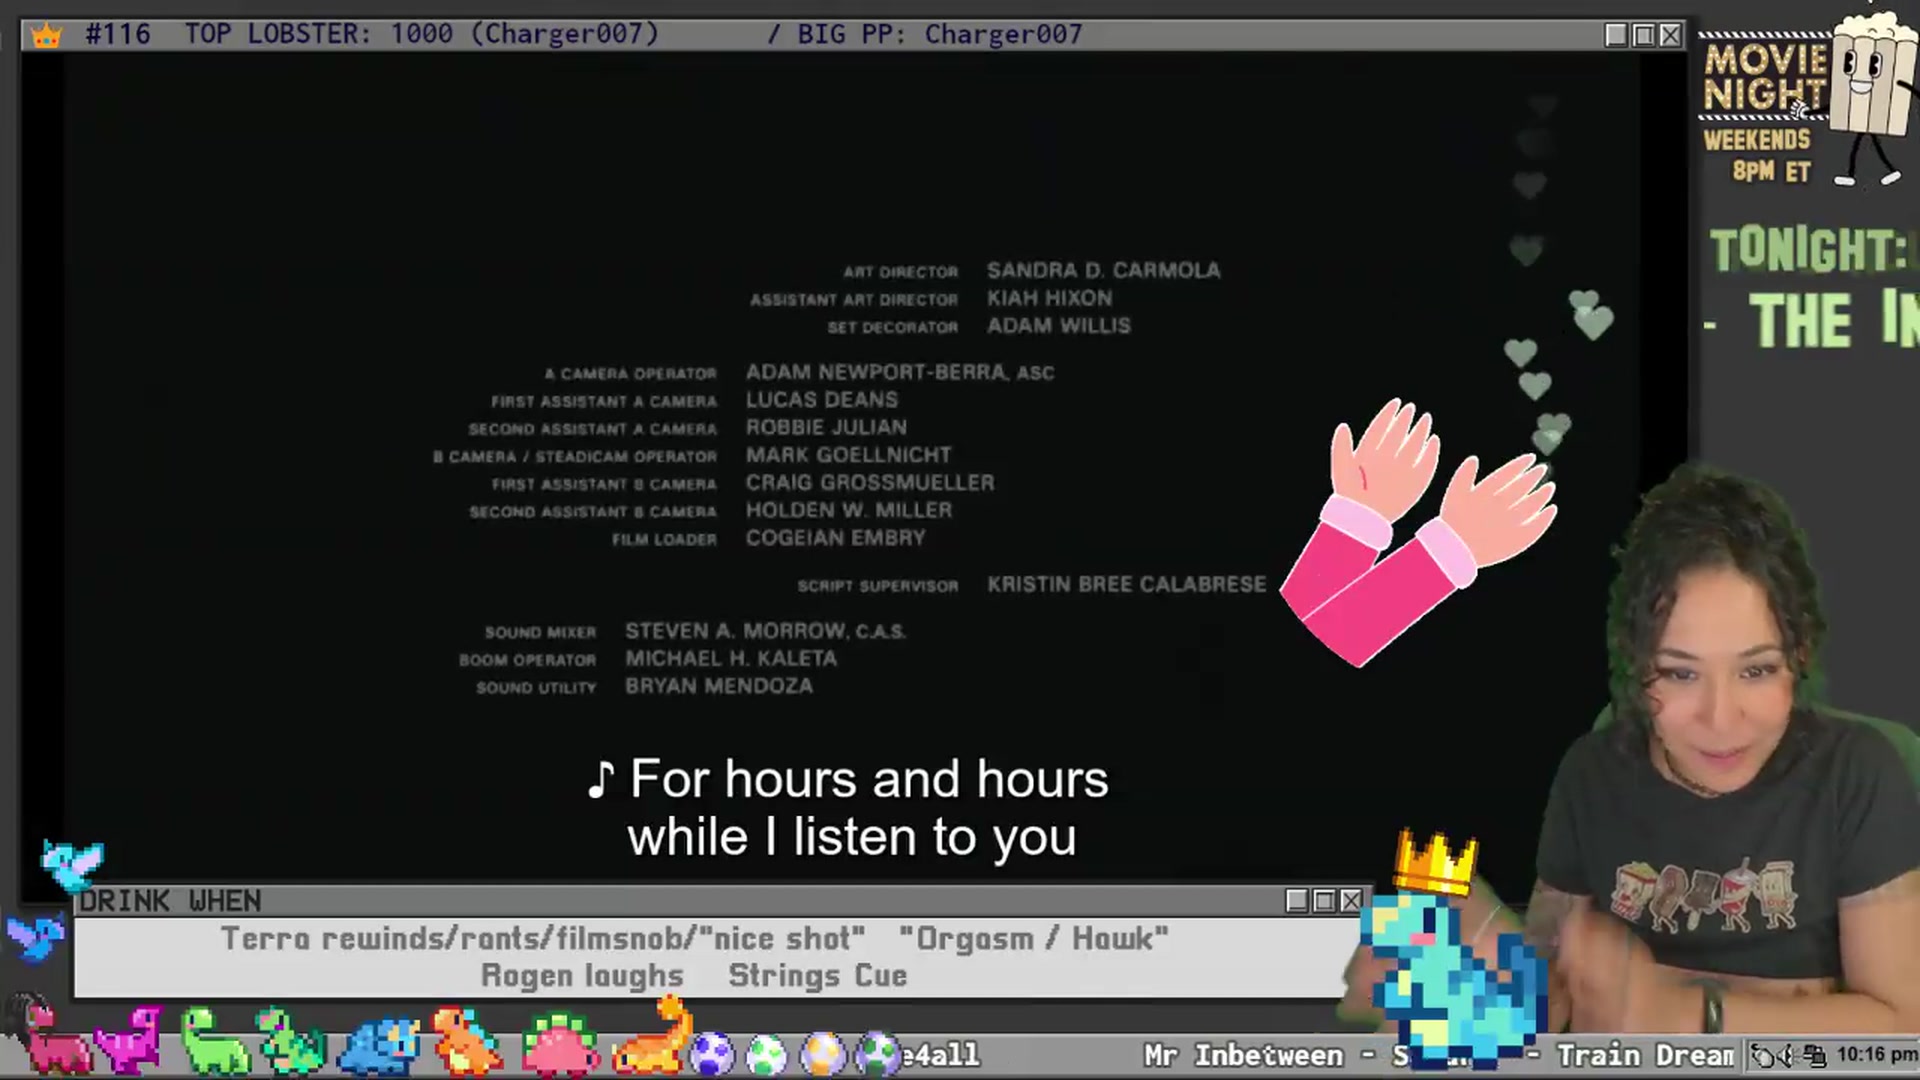Click the blue-spotted egg

point(712,1054)
